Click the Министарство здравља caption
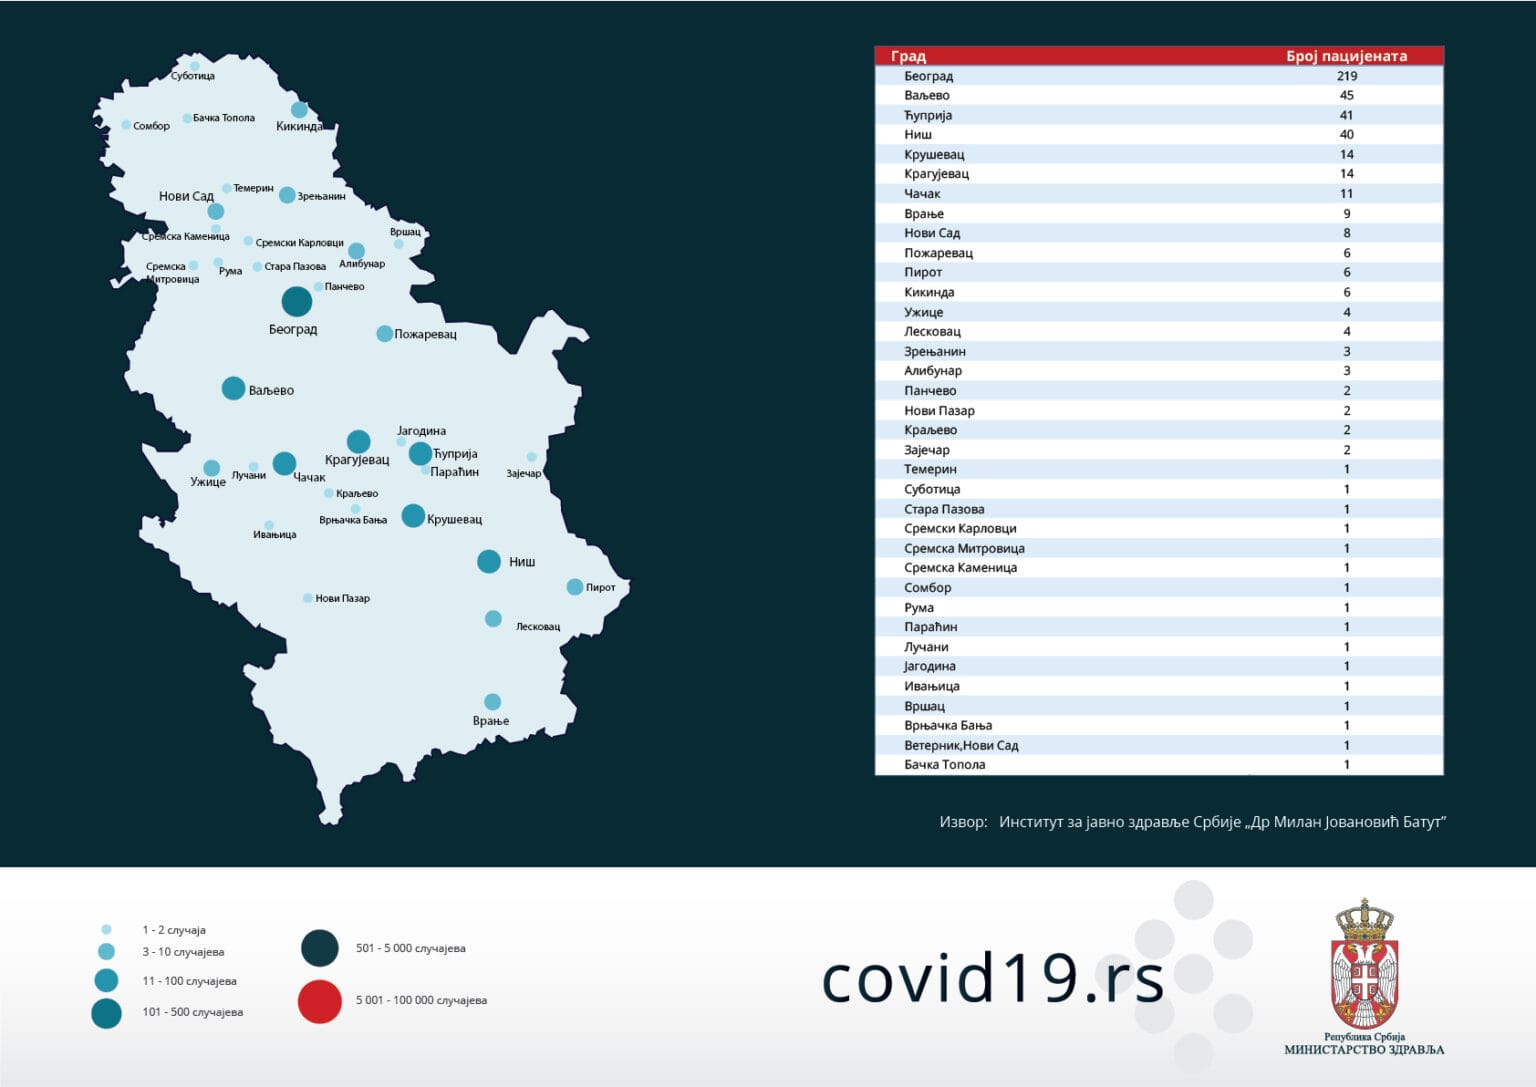This screenshot has width=1536, height=1087. [x=1364, y=1049]
